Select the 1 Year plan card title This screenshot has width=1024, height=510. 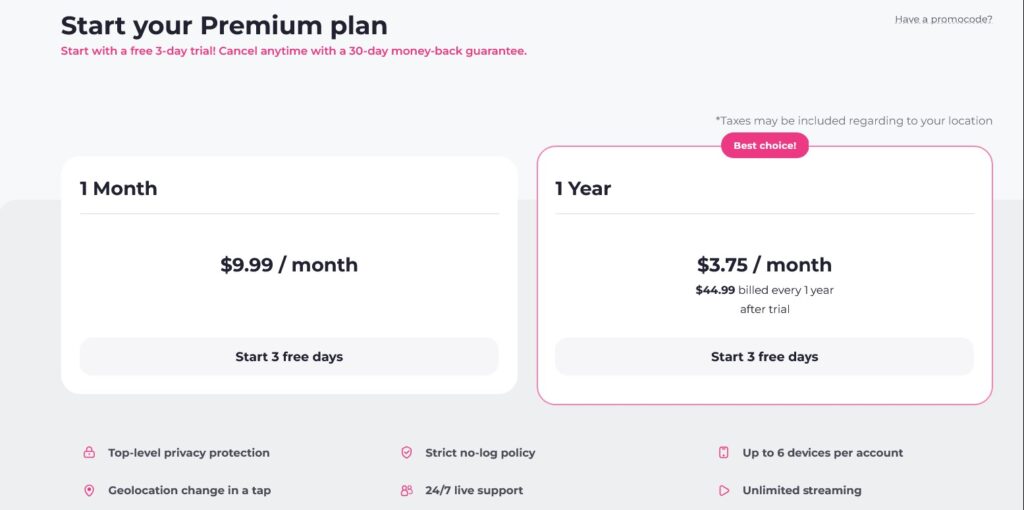pos(583,189)
